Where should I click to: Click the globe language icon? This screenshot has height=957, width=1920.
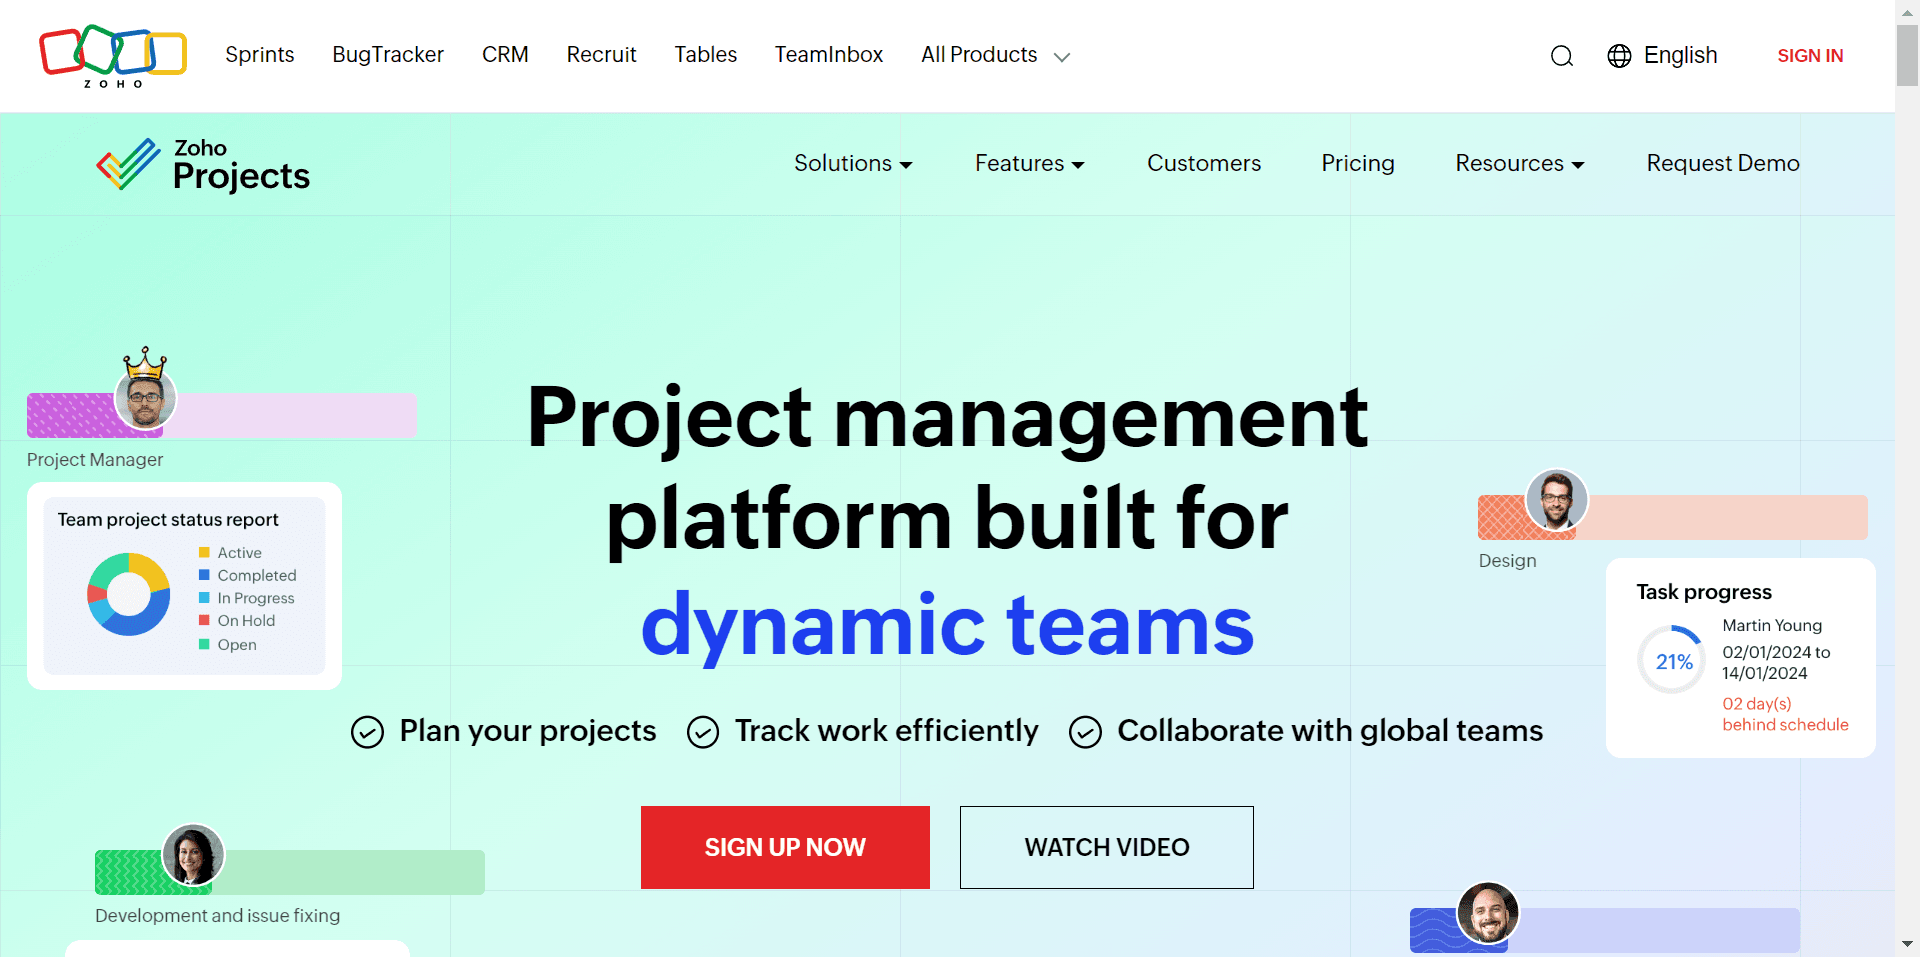coord(1618,56)
